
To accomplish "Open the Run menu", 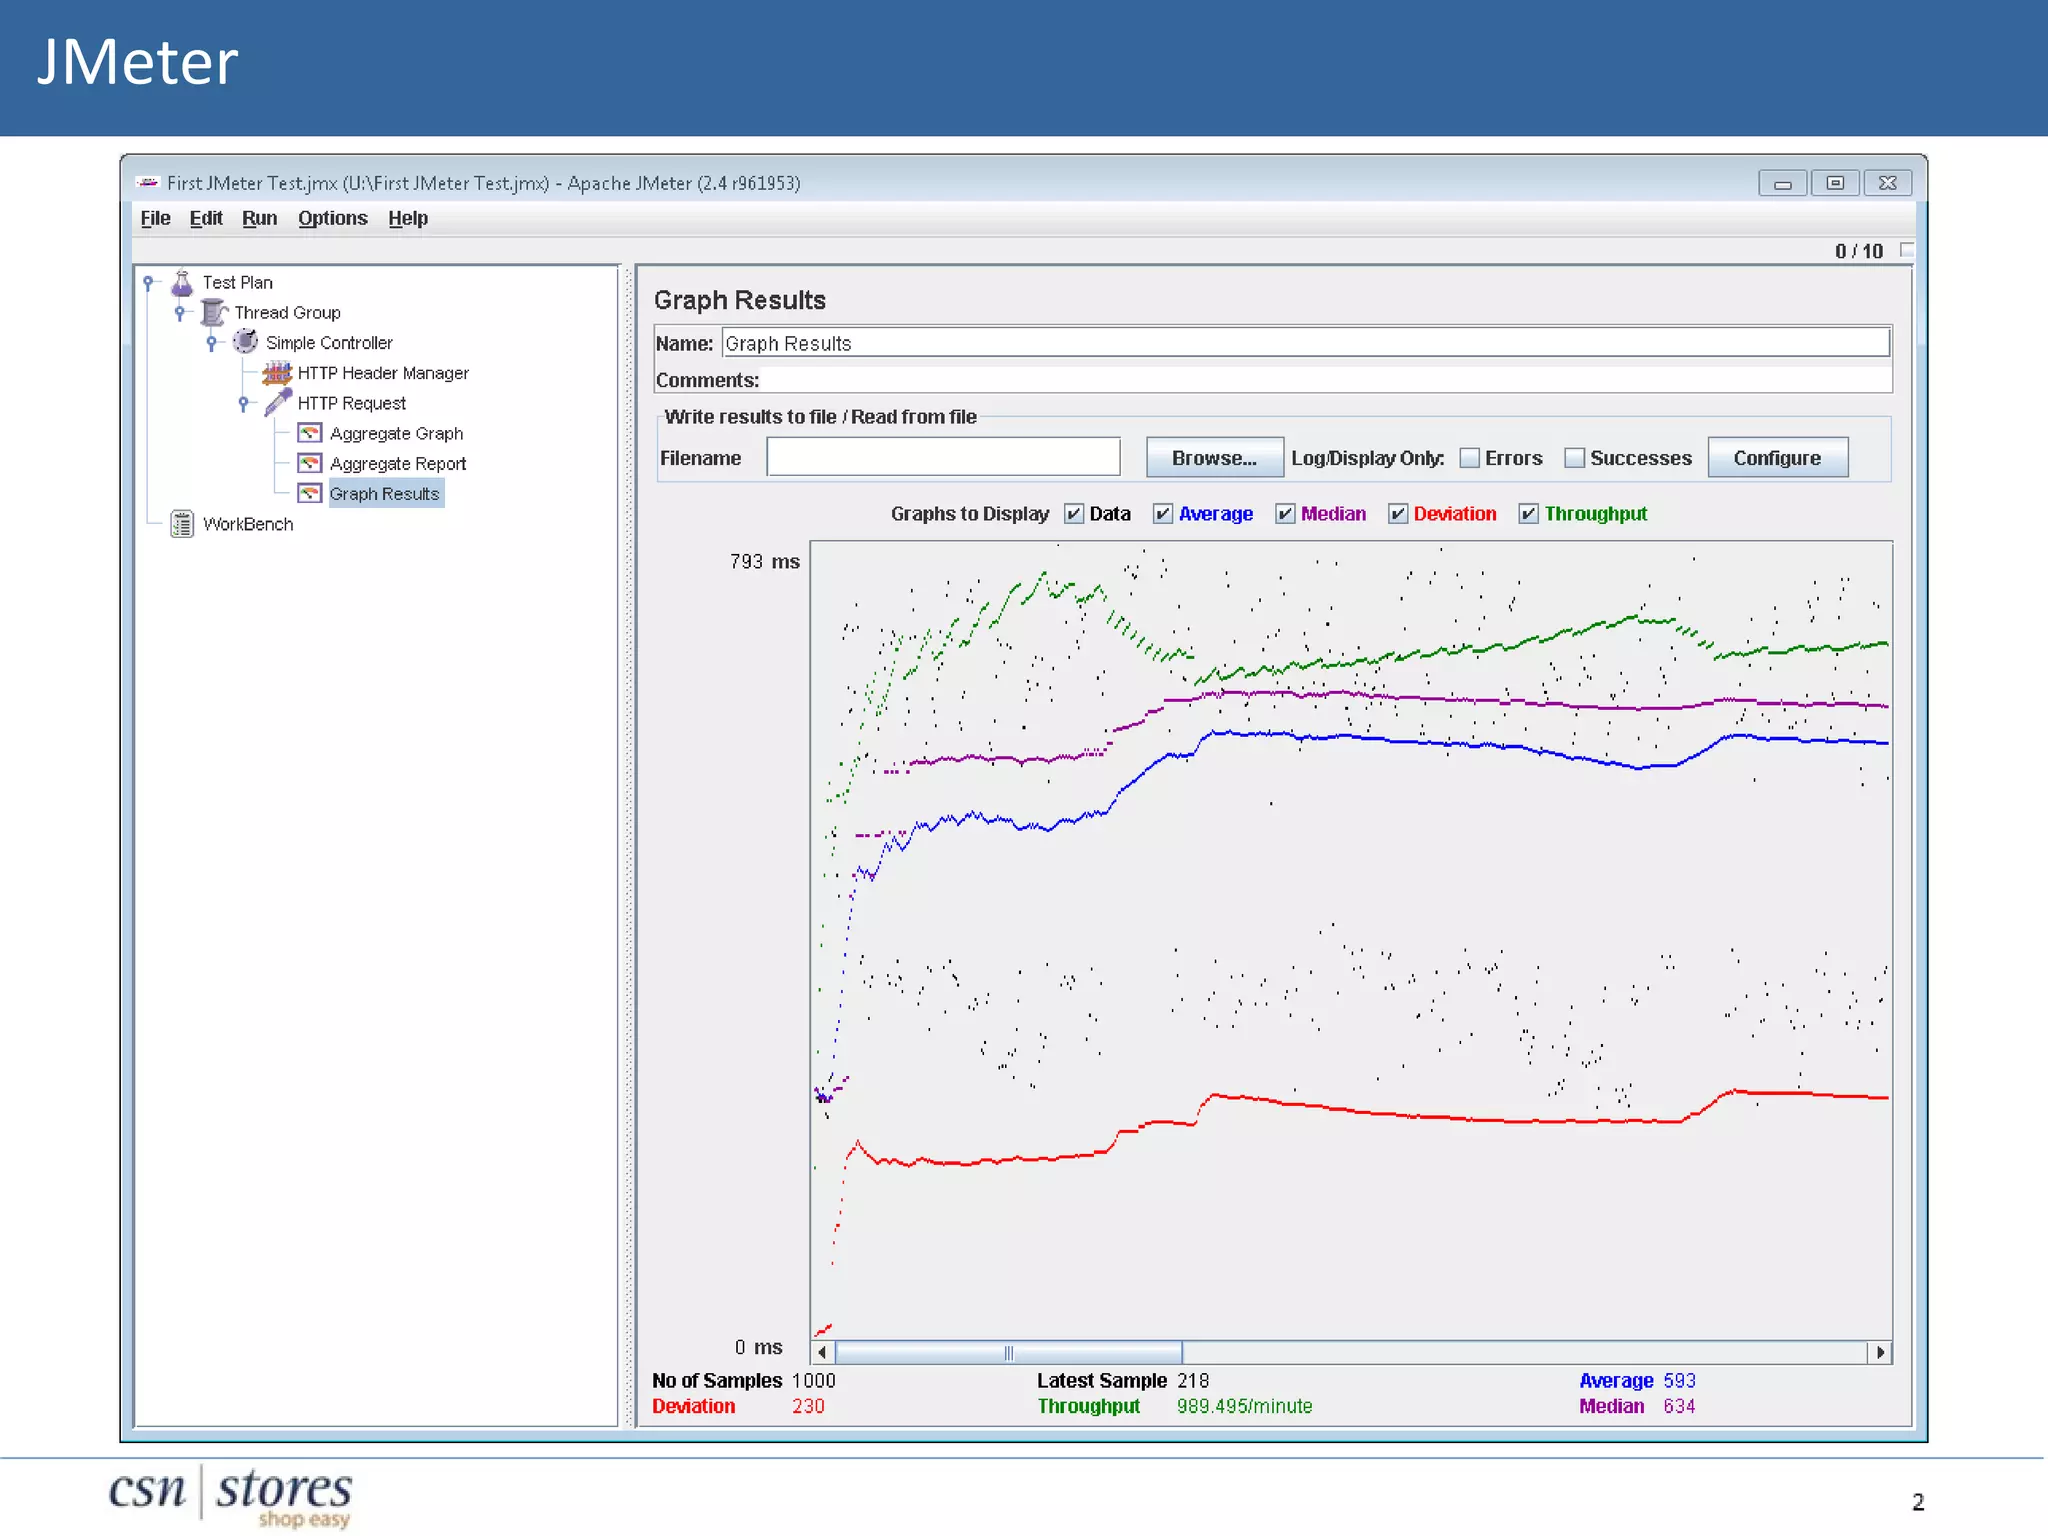I will tap(259, 218).
